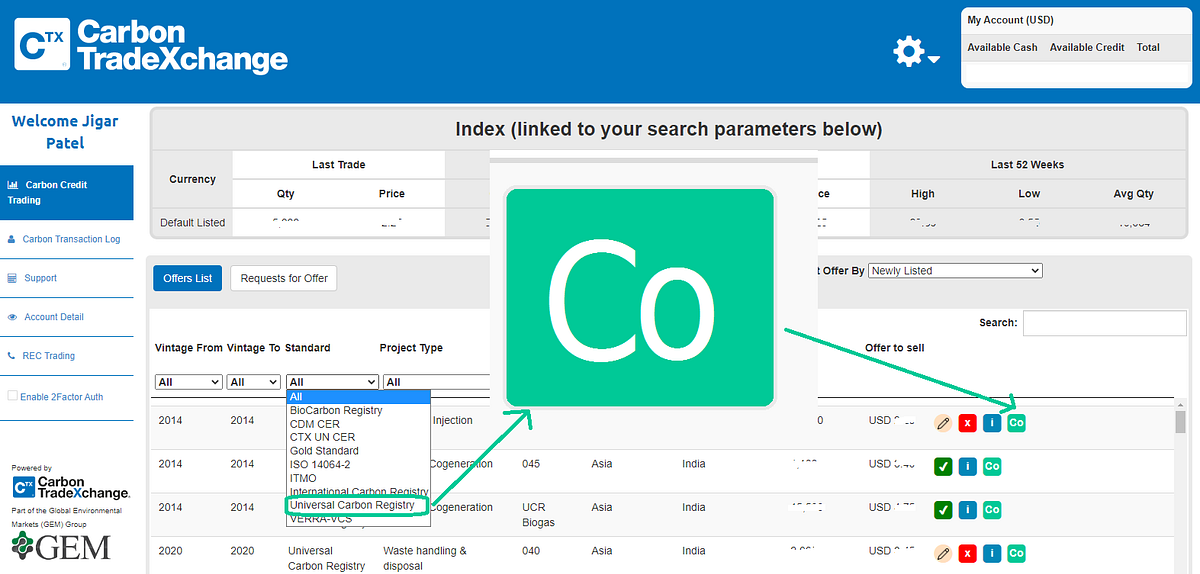Screen dimensions: 1200x574
Task: Open the Project Type filter dropdown
Action: pyautogui.click(x=435, y=382)
